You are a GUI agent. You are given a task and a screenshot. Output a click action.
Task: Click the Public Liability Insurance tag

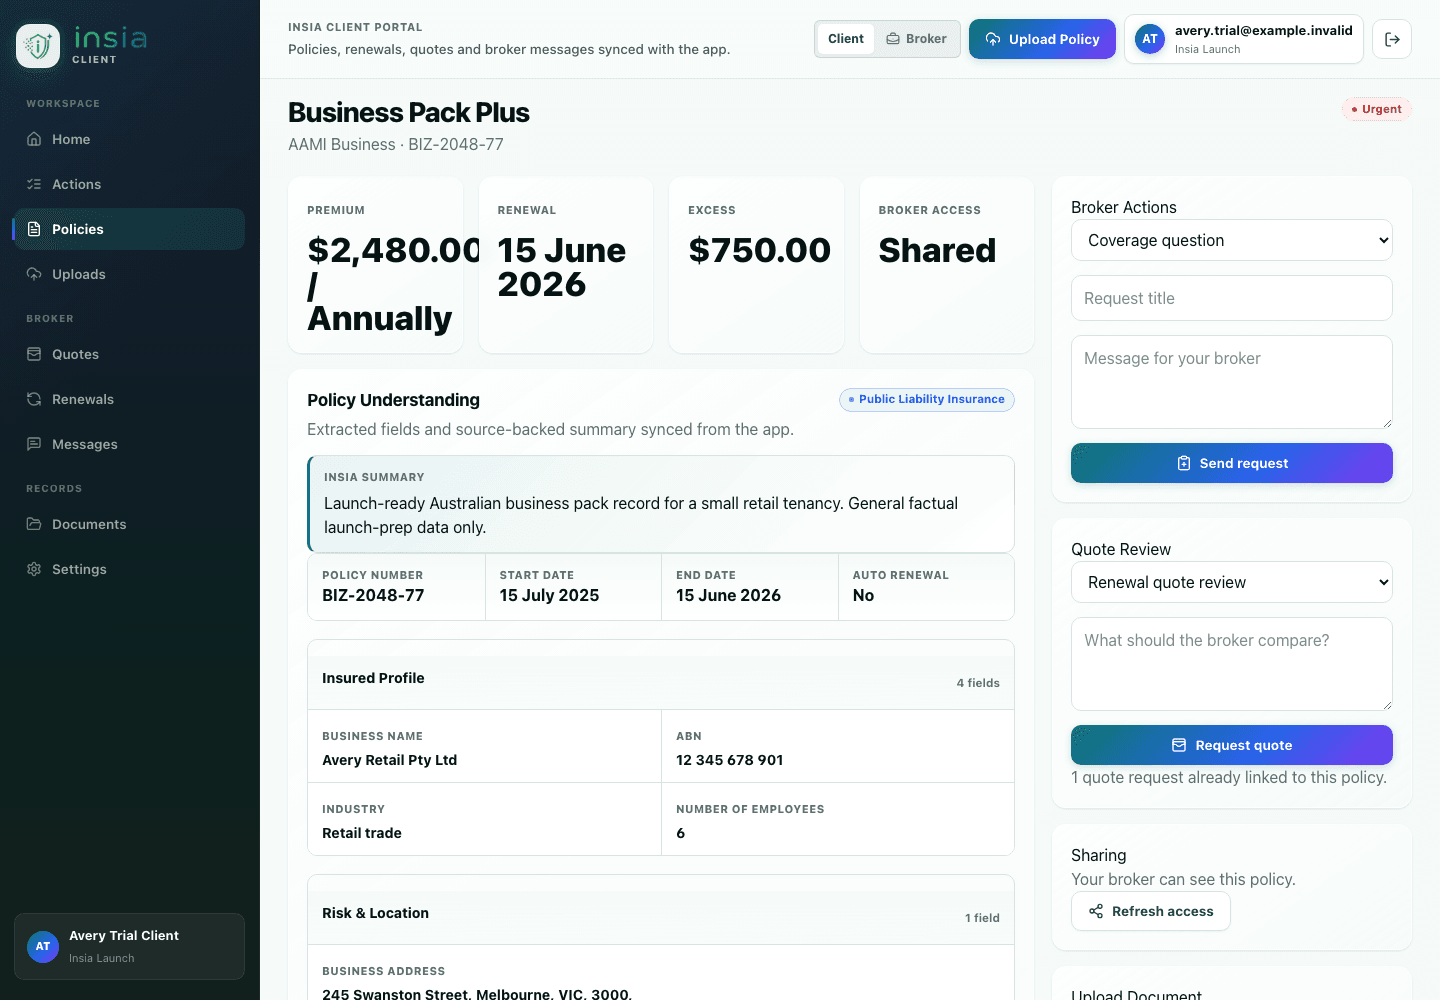[x=927, y=399]
